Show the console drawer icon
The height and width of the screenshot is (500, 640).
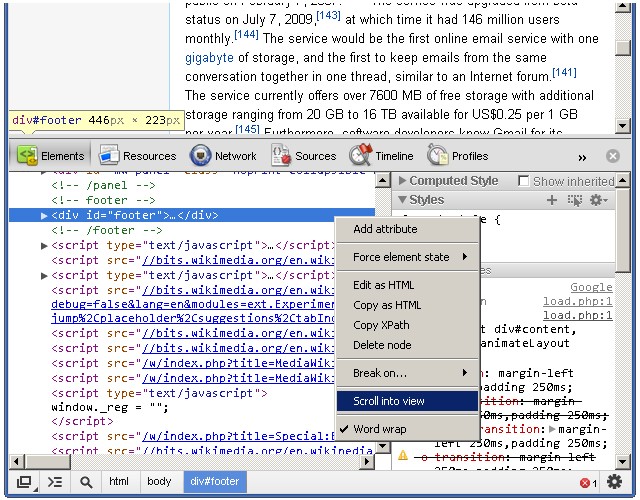point(55,482)
